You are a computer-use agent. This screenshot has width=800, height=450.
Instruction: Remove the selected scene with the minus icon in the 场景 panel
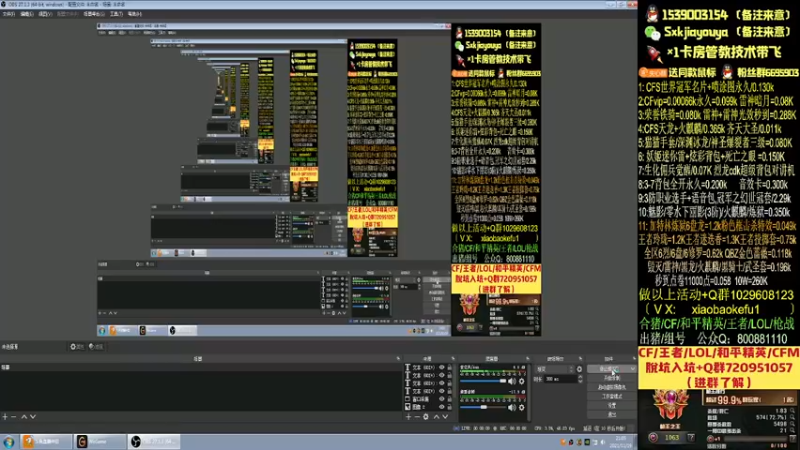point(14,417)
